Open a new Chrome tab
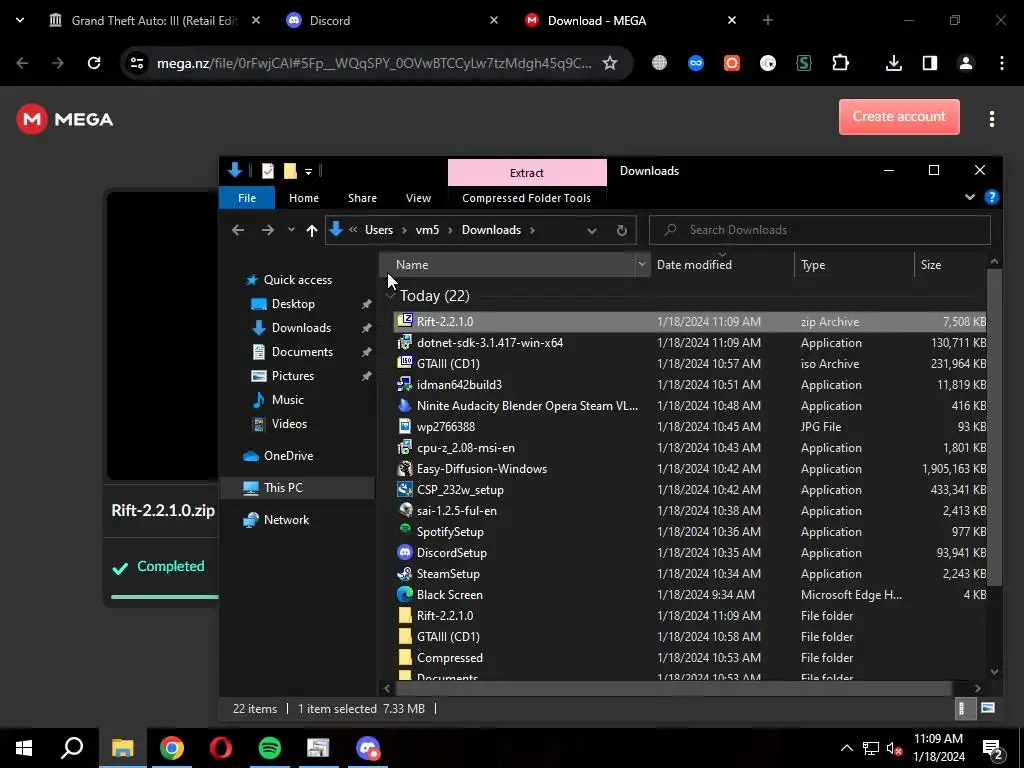 click(767, 21)
